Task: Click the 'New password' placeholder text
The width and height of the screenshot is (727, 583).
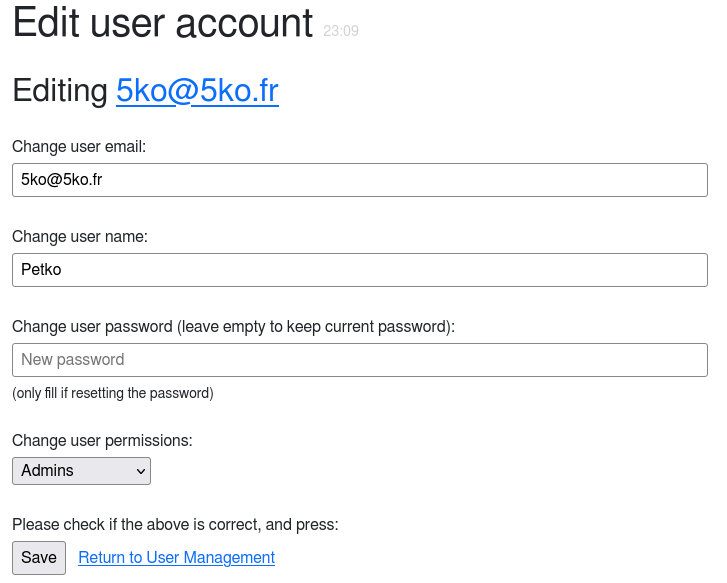Action: (x=72, y=360)
